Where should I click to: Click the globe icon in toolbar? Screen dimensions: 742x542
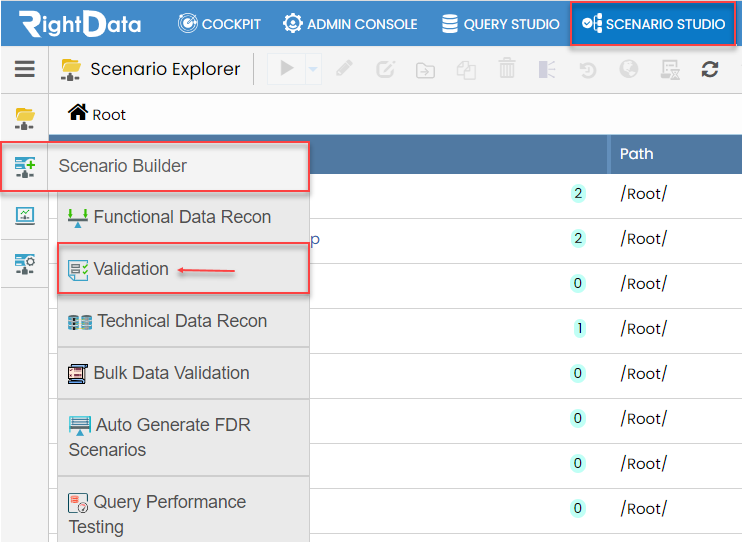628,69
